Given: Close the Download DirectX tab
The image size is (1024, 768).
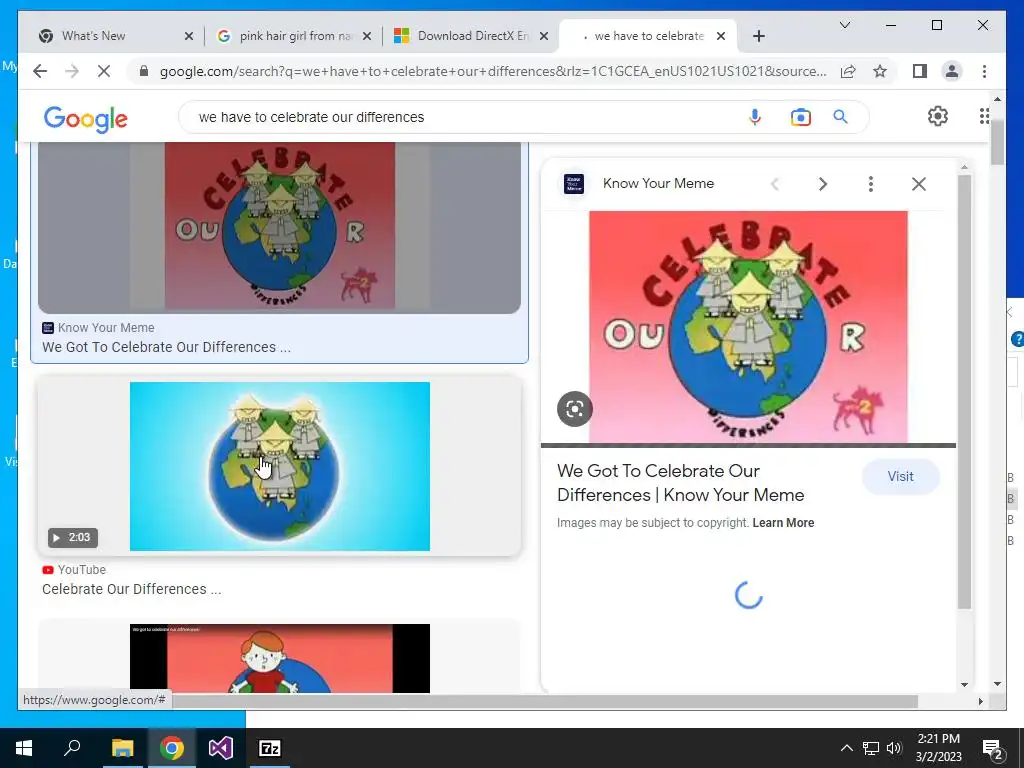Looking at the screenshot, I should pos(543,36).
